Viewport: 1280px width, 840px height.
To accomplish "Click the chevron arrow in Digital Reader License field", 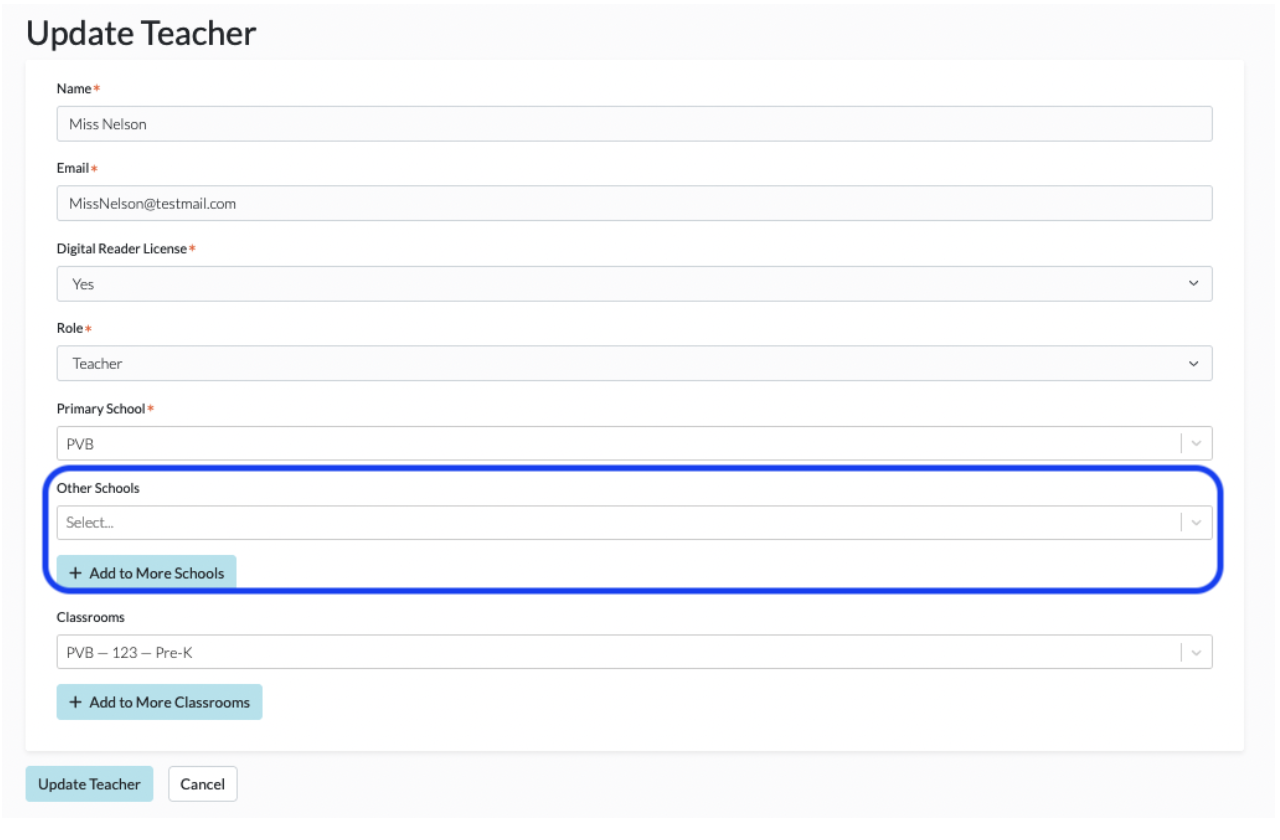I will click(1193, 284).
